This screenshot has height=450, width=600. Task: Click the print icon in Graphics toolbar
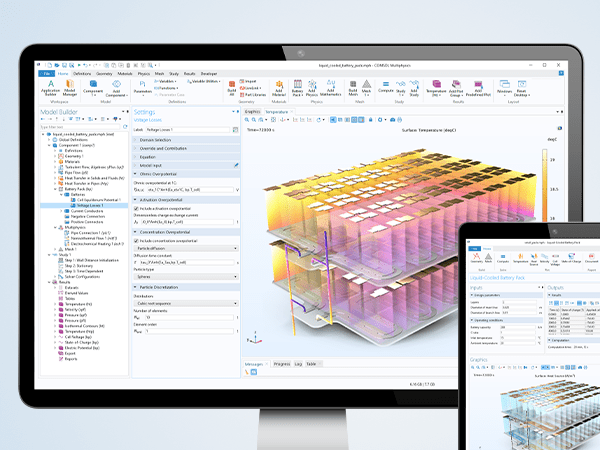(x=399, y=120)
